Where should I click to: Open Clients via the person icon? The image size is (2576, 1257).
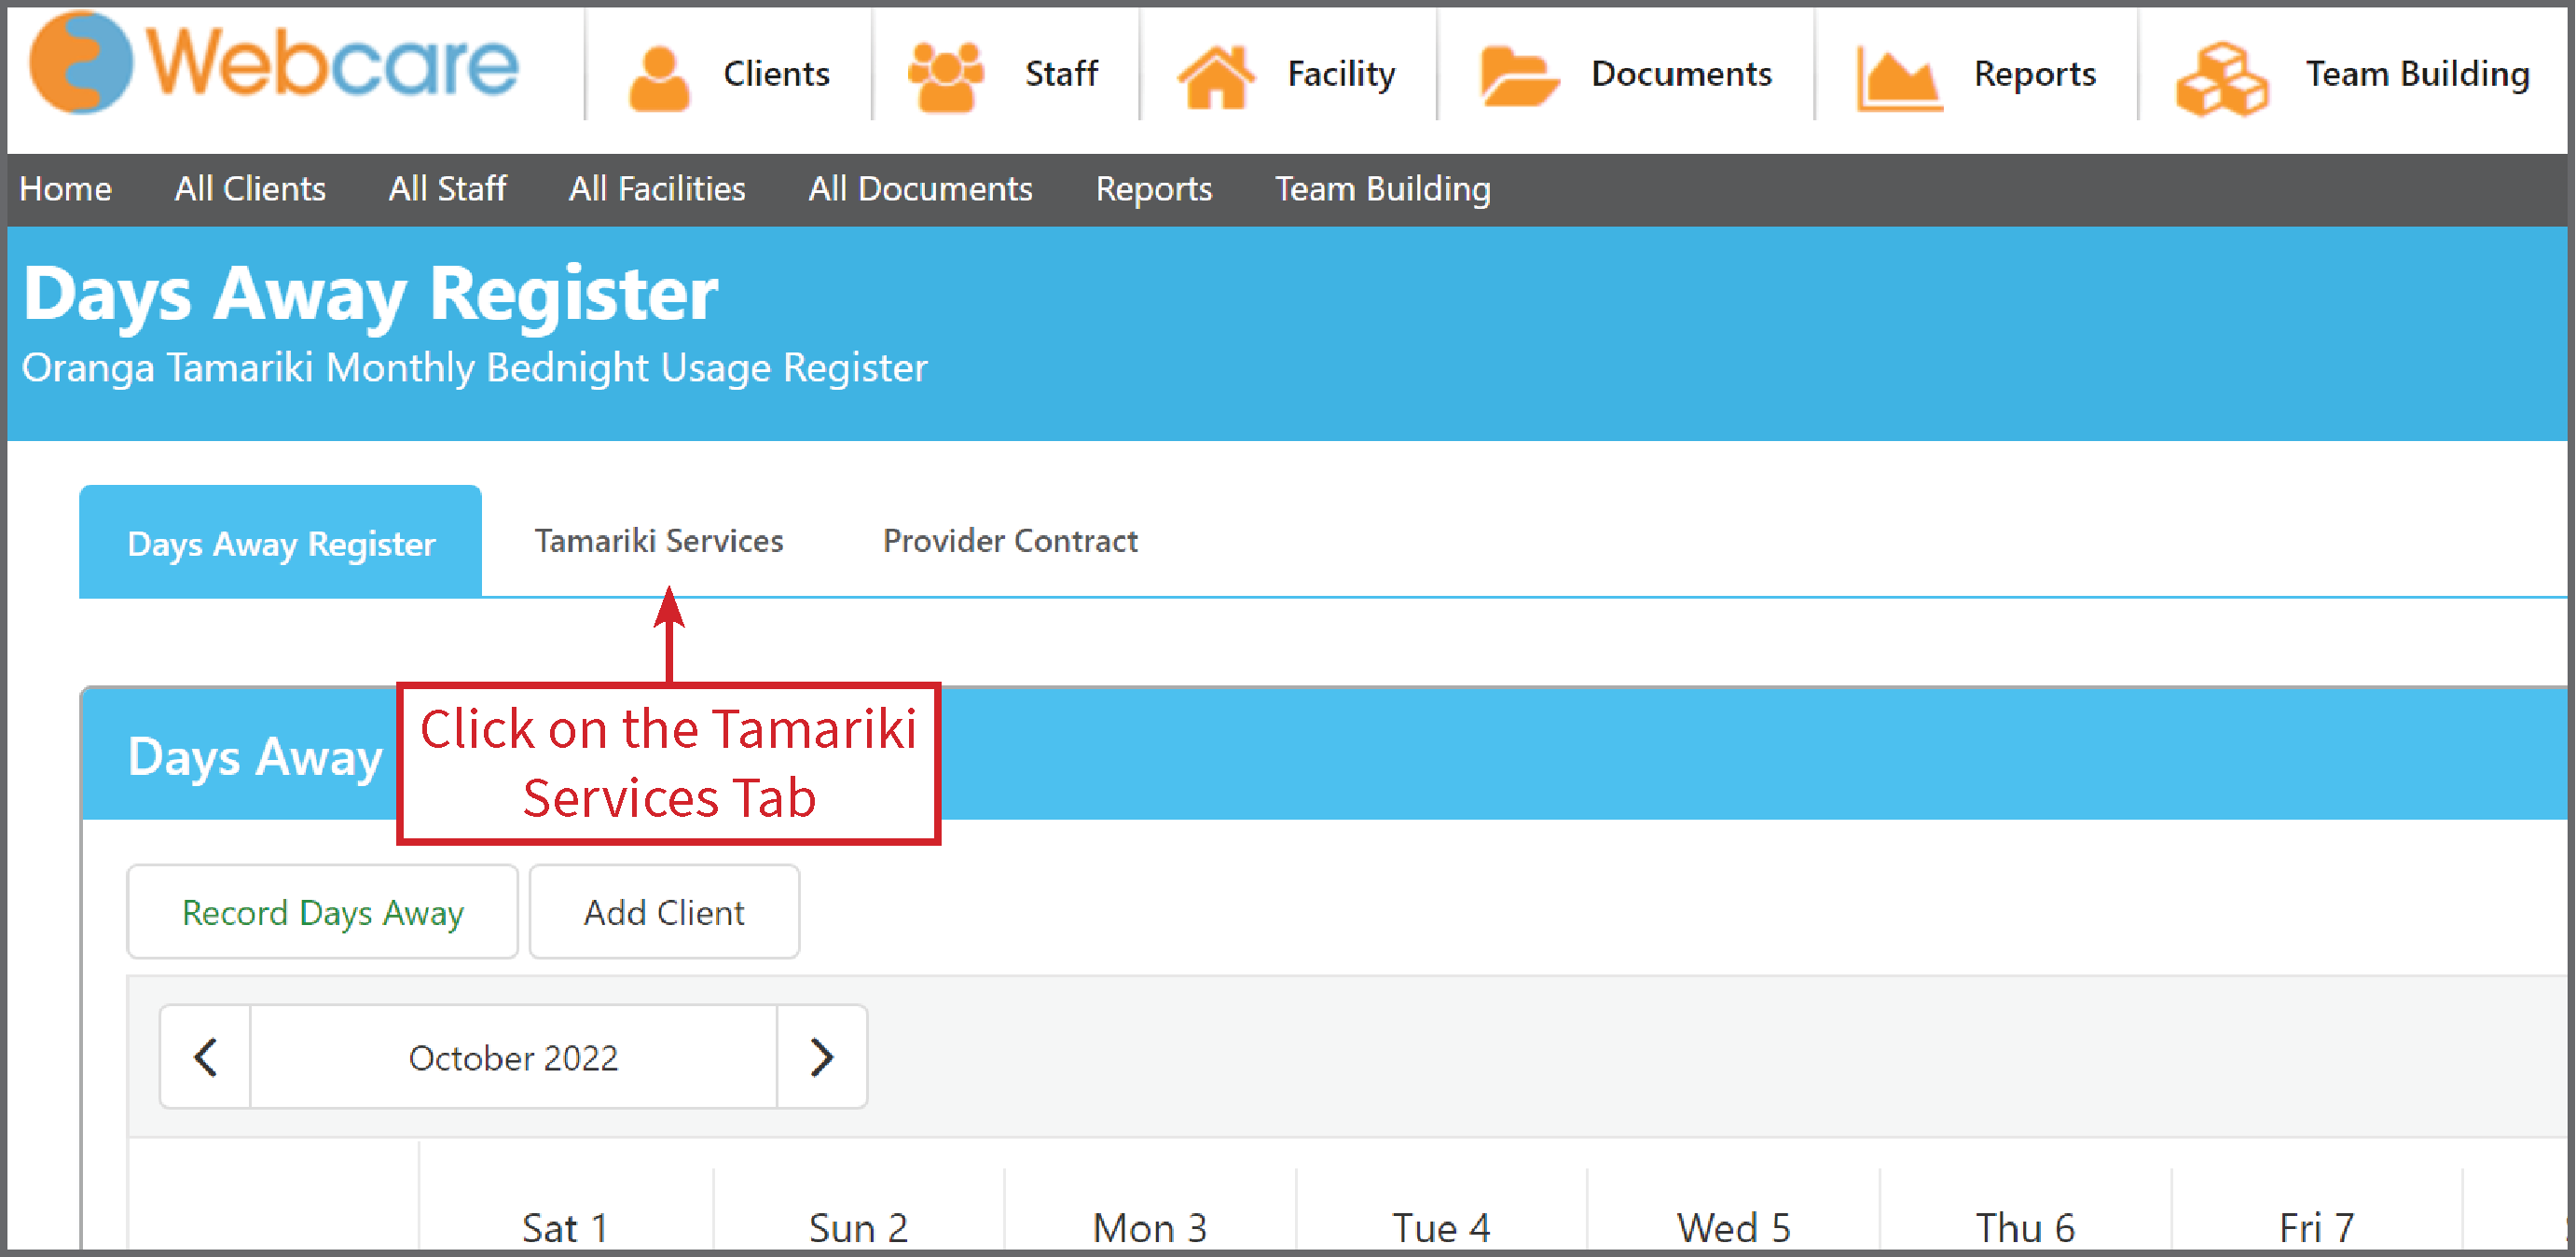[659, 77]
